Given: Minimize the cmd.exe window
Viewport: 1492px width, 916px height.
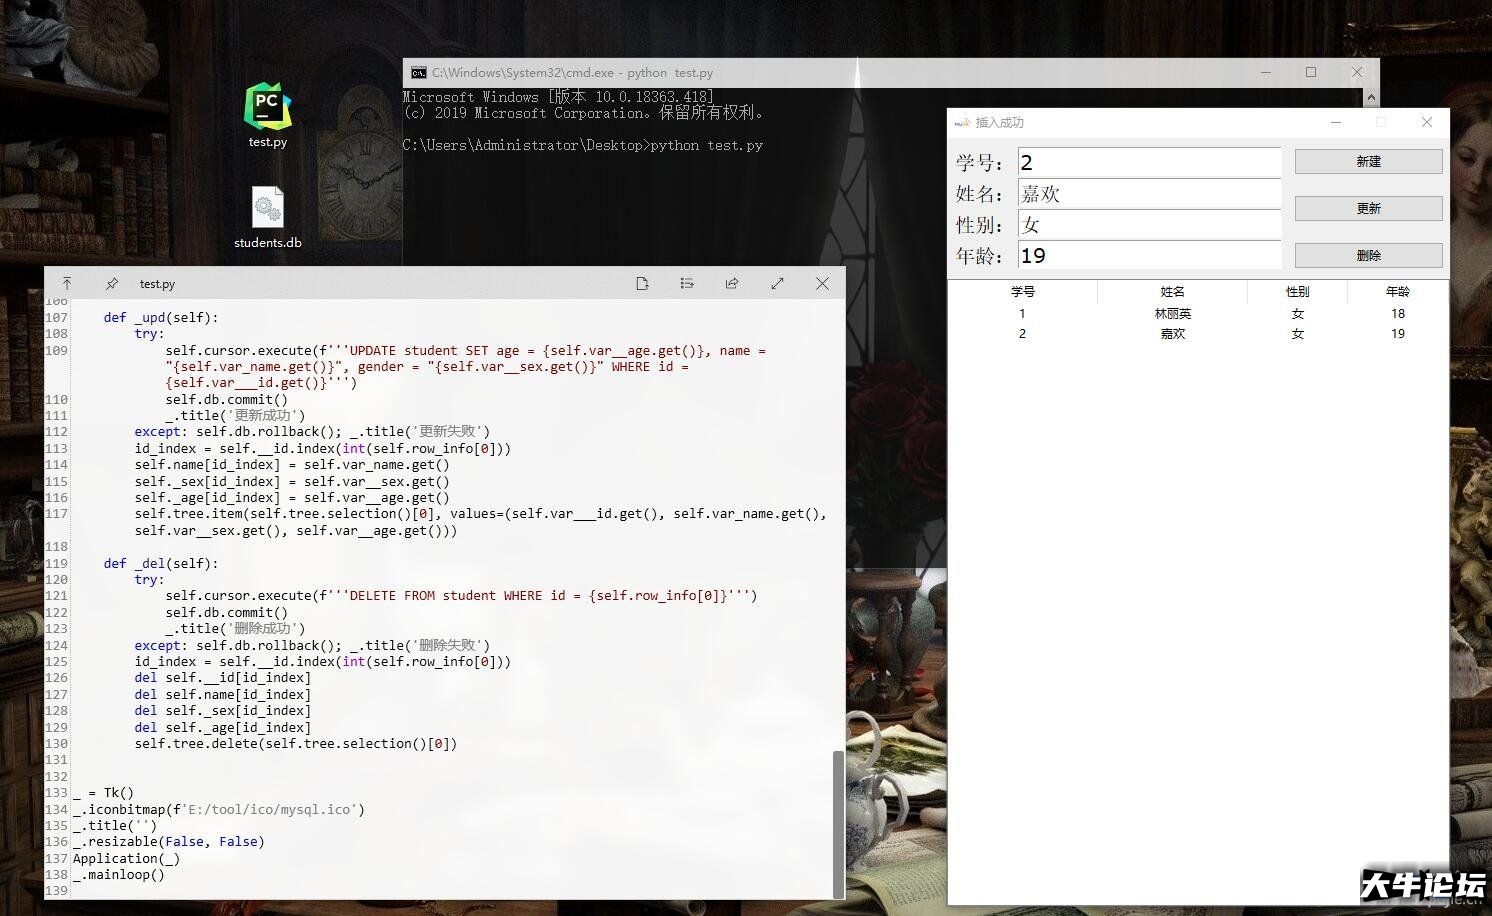Looking at the screenshot, I should pyautogui.click(x=1266, y=72).
